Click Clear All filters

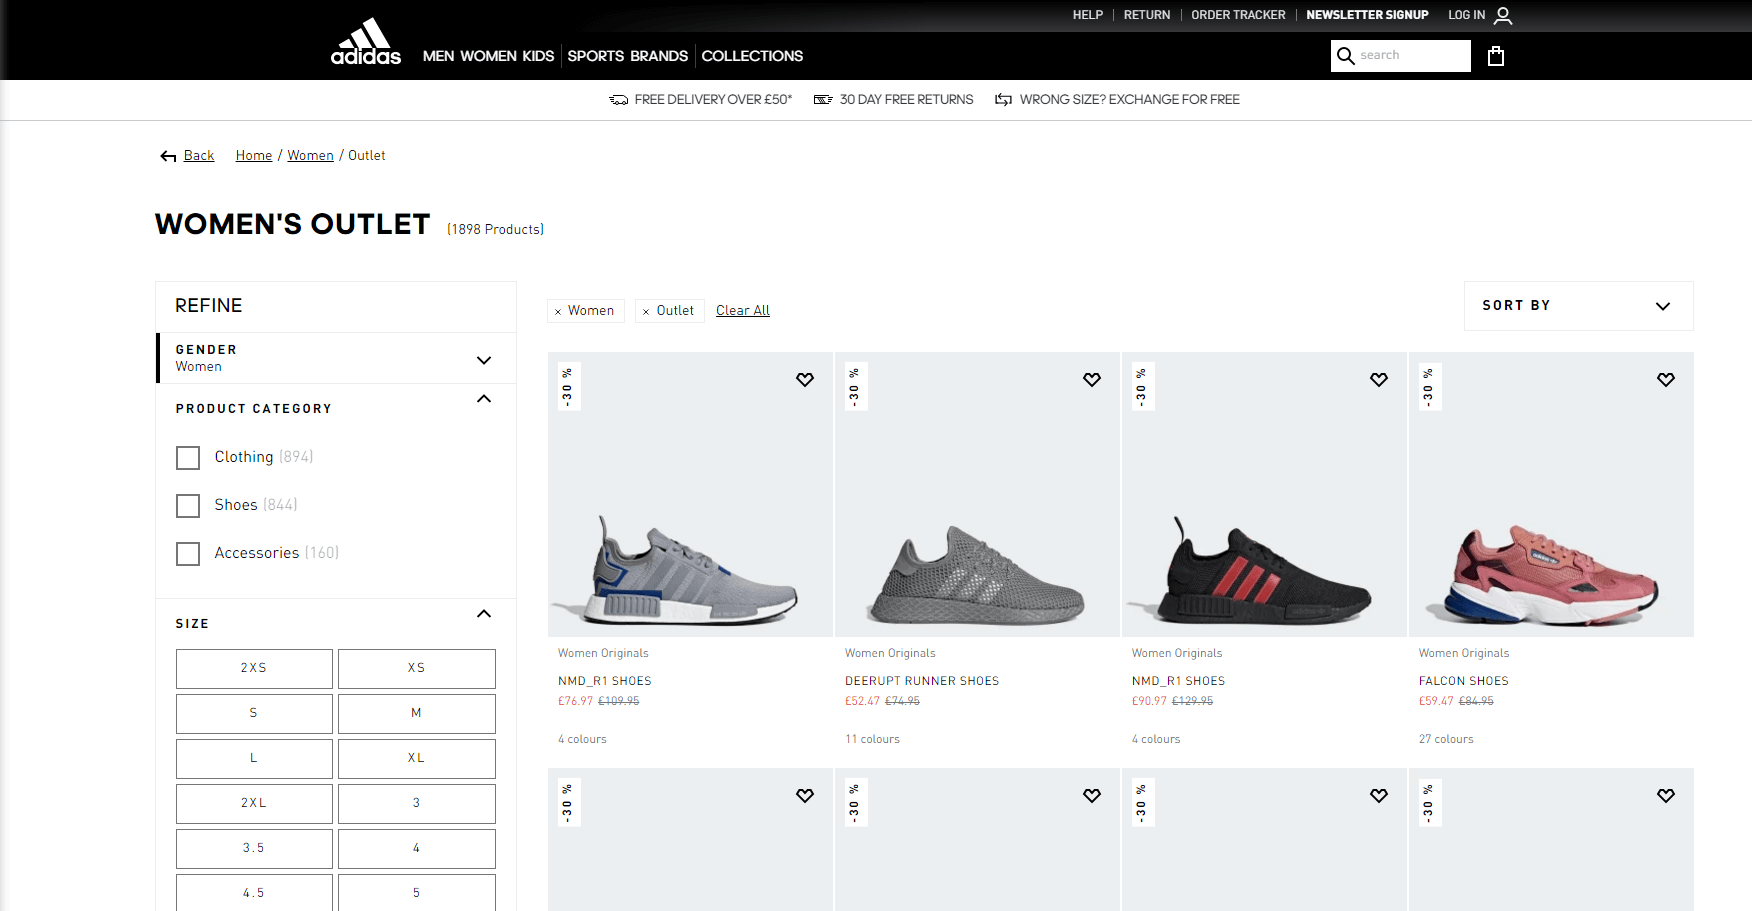click(x=743, y=311)
